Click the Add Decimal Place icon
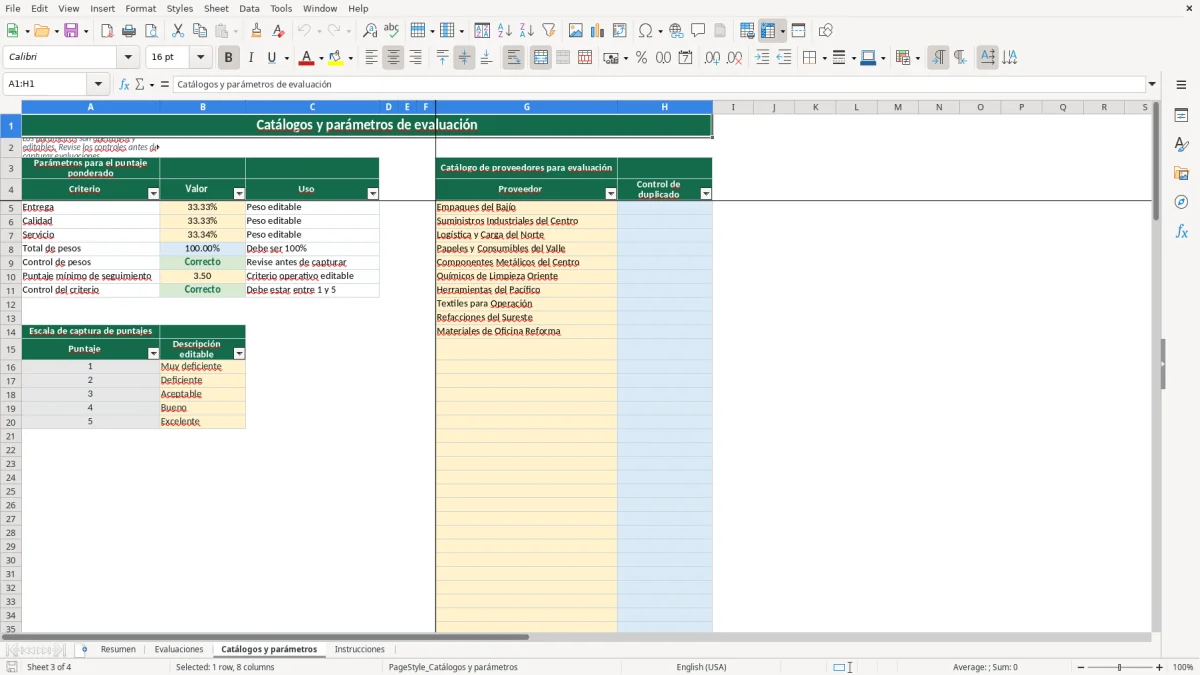The width and height of the screenshot is (1200, 675). (712, 58)
